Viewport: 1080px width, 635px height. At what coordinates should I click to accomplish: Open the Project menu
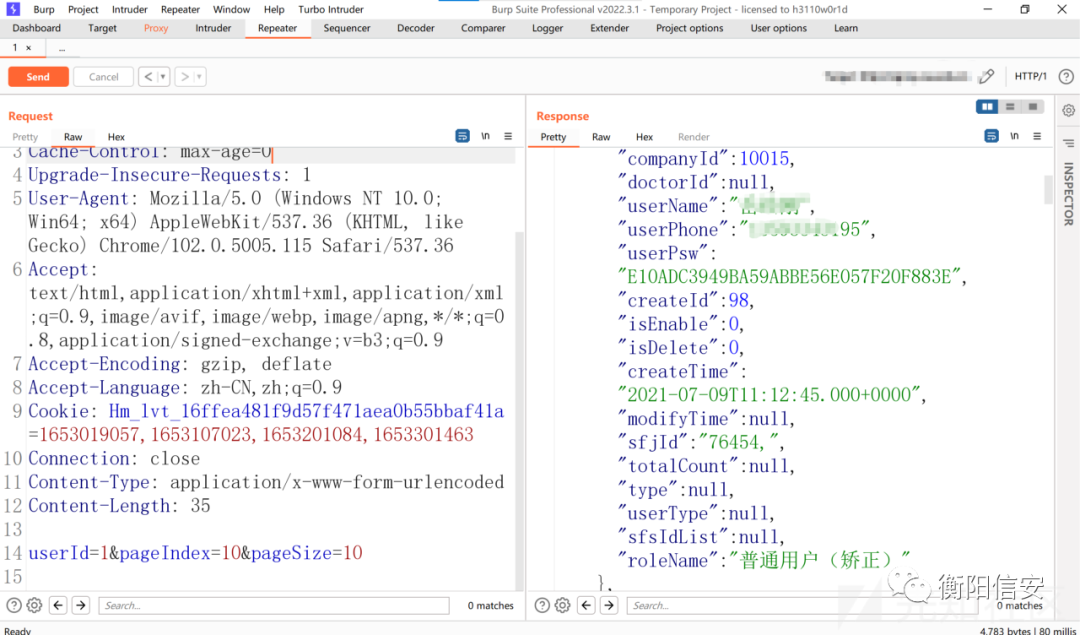coord(83,10)
